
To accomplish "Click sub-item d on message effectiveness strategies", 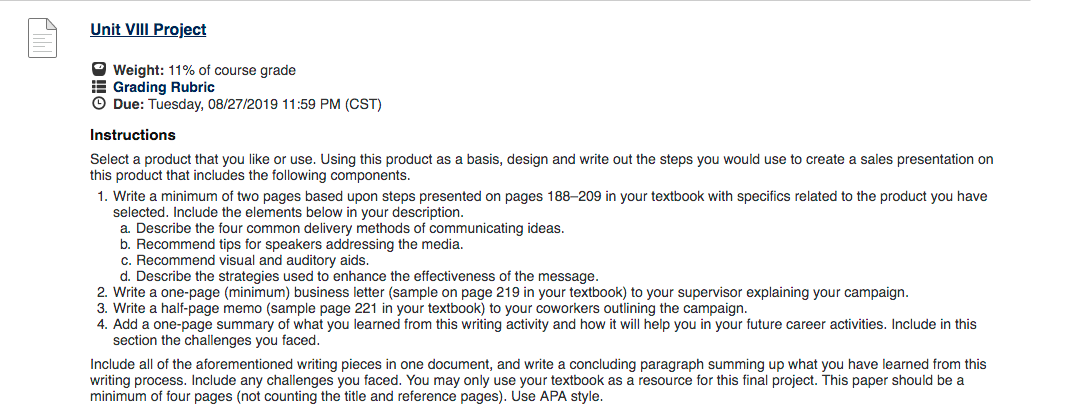I will click(359, 276).
